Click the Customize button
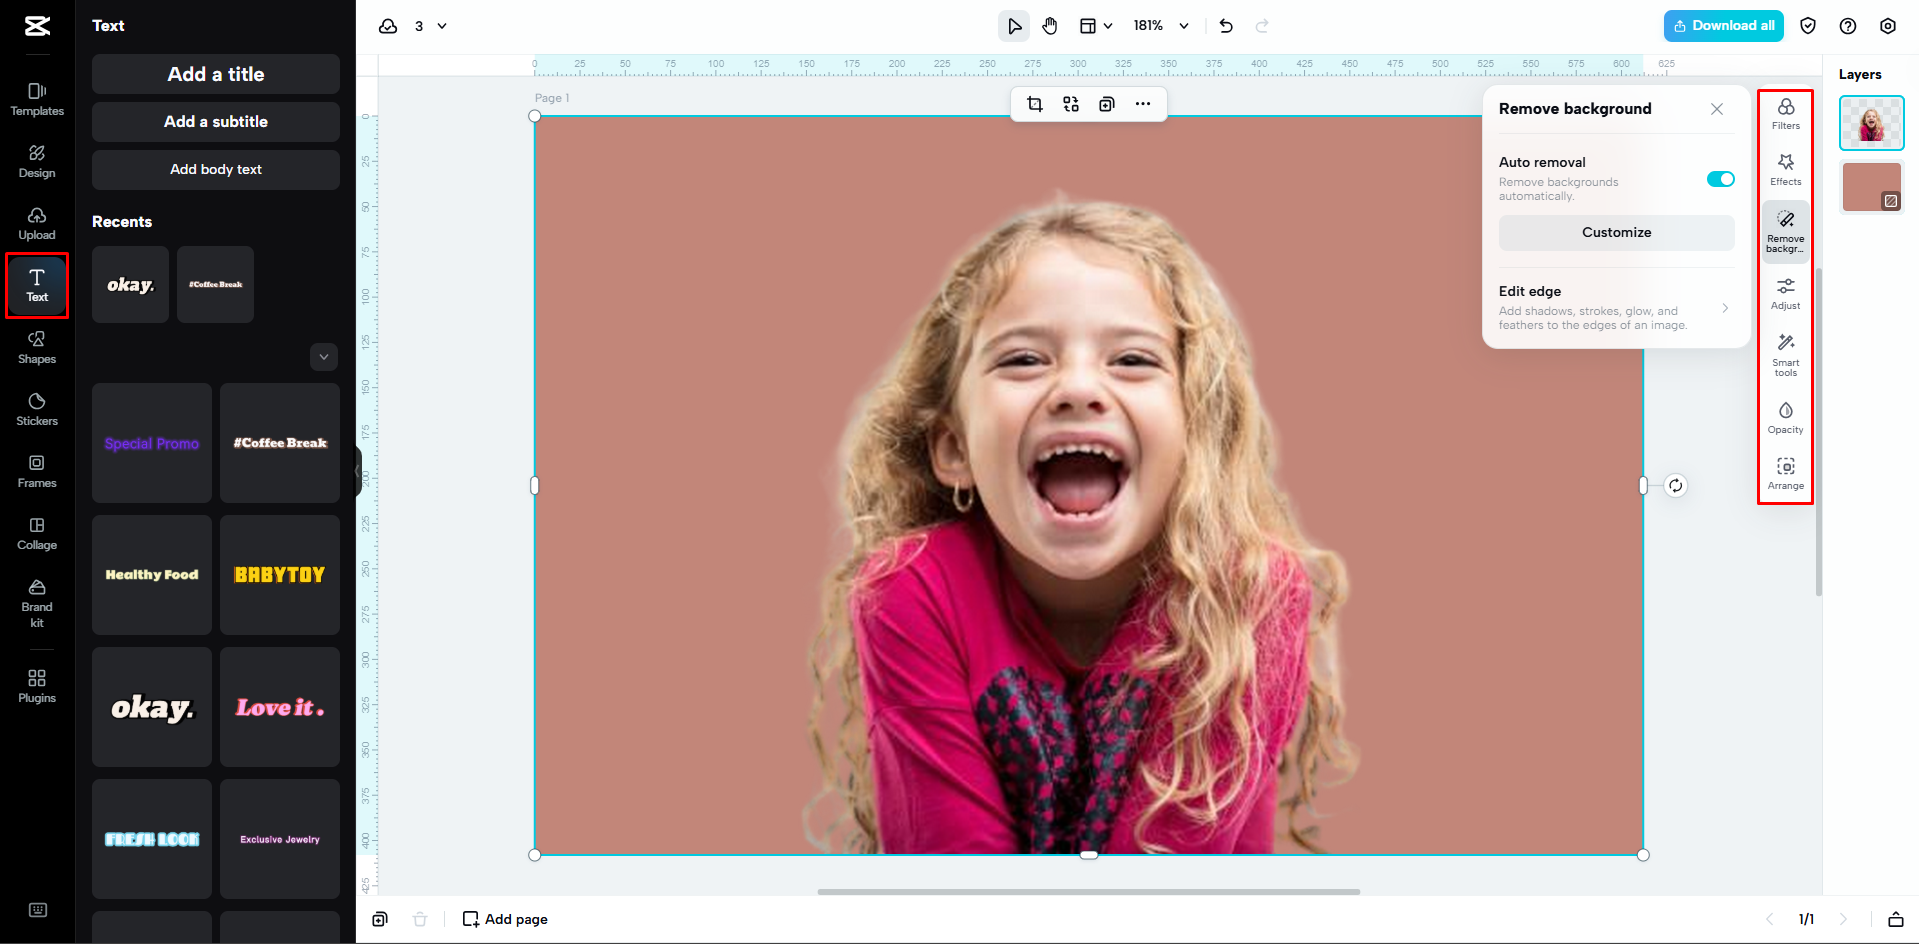The height and width of the screenshot is (944, 1919). (x=1616, y=232)
